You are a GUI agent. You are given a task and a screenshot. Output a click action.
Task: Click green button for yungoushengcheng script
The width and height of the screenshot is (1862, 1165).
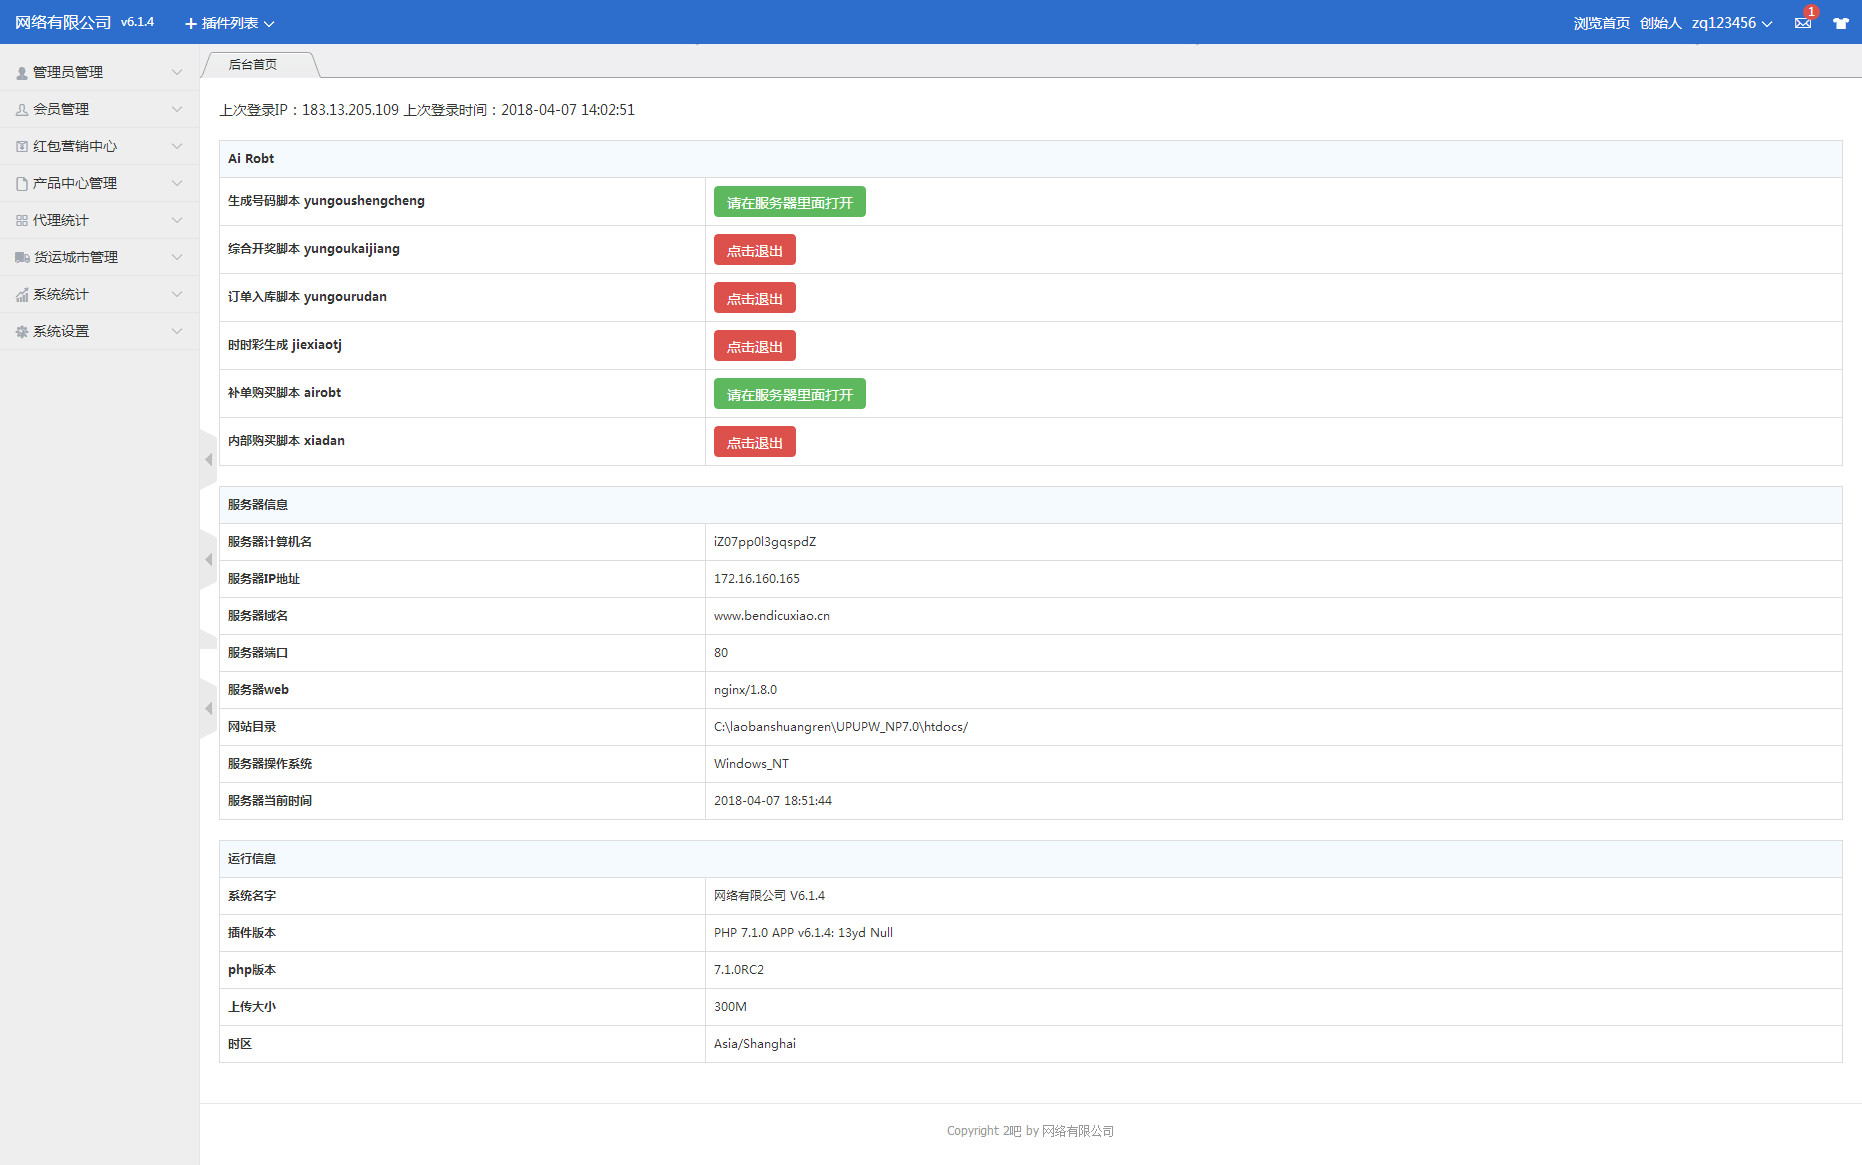pos(789,202)
